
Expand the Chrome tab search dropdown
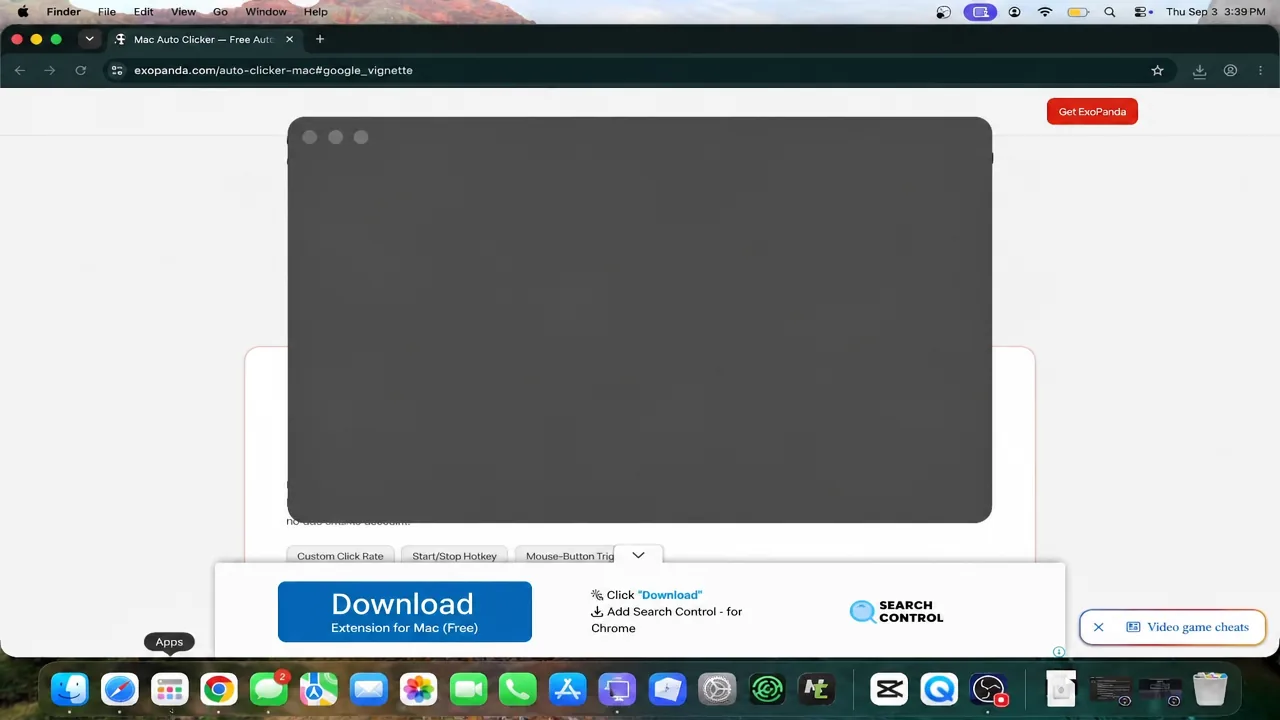[x=89, y=39]
